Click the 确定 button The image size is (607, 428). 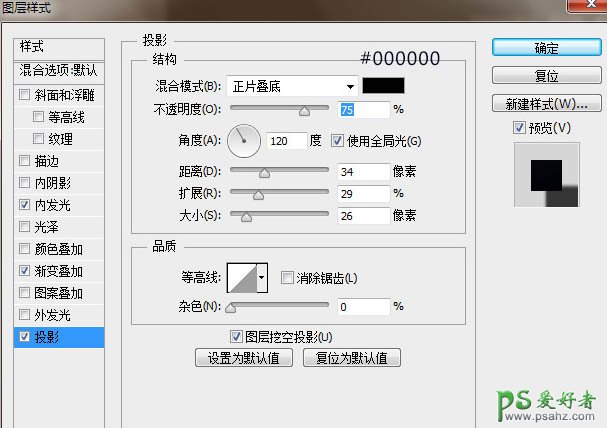[546, 47]
